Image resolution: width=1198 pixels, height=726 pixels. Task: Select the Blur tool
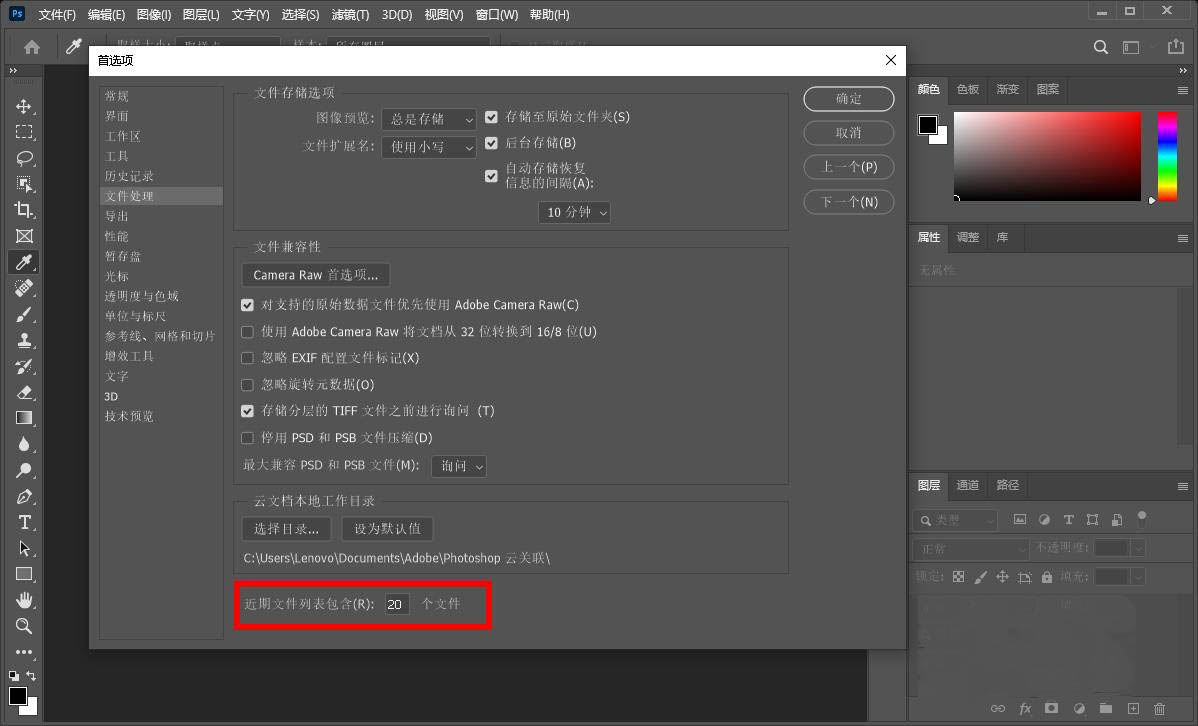(24, 444)
